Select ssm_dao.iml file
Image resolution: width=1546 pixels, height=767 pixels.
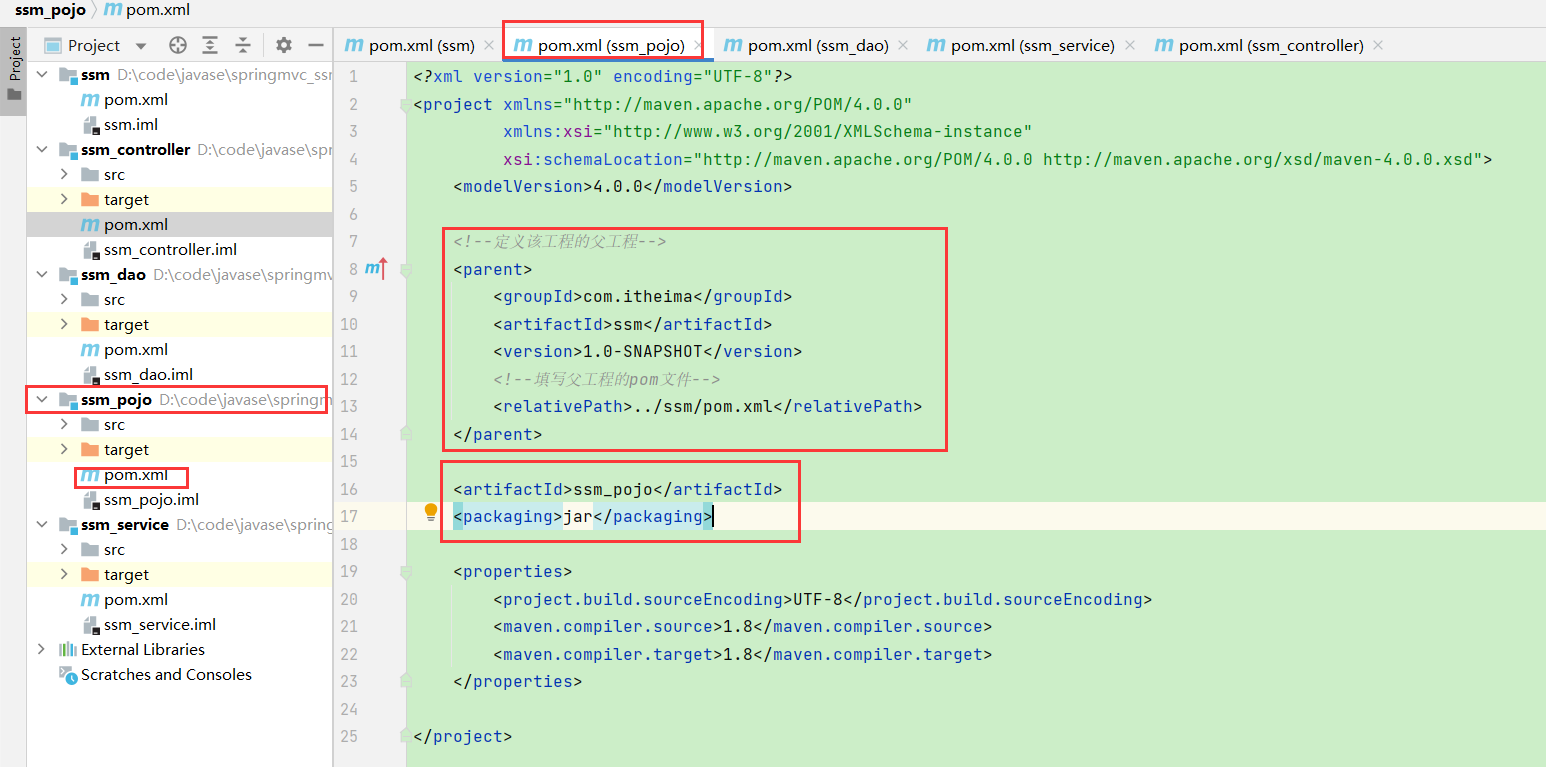tap(148, 375)
